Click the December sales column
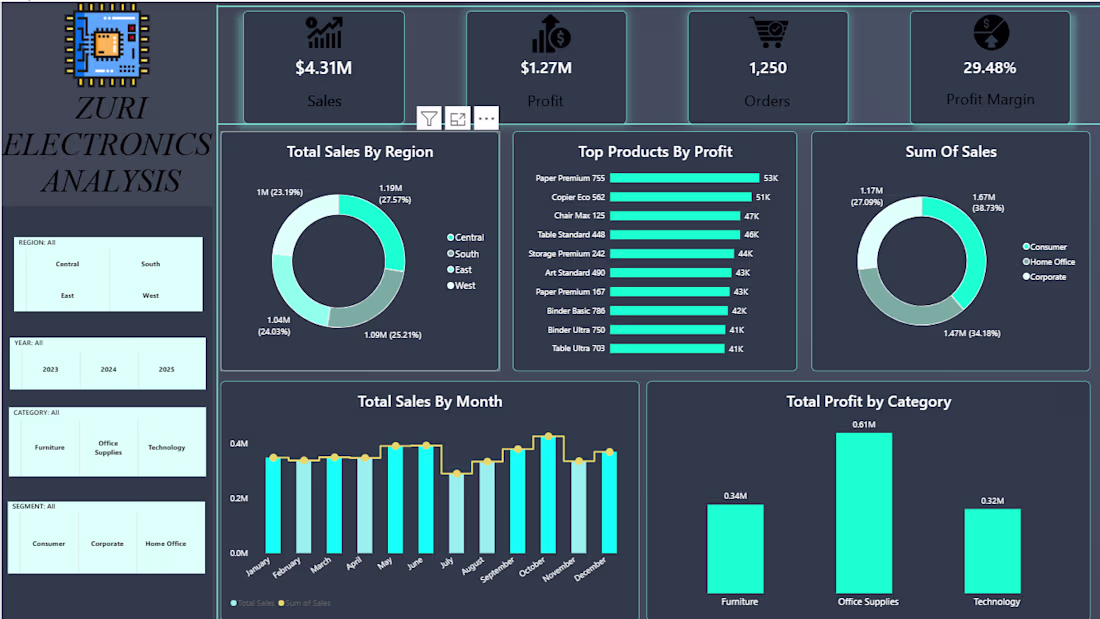The width and height of the screenshot is (1100, 619). click(610, 502)
